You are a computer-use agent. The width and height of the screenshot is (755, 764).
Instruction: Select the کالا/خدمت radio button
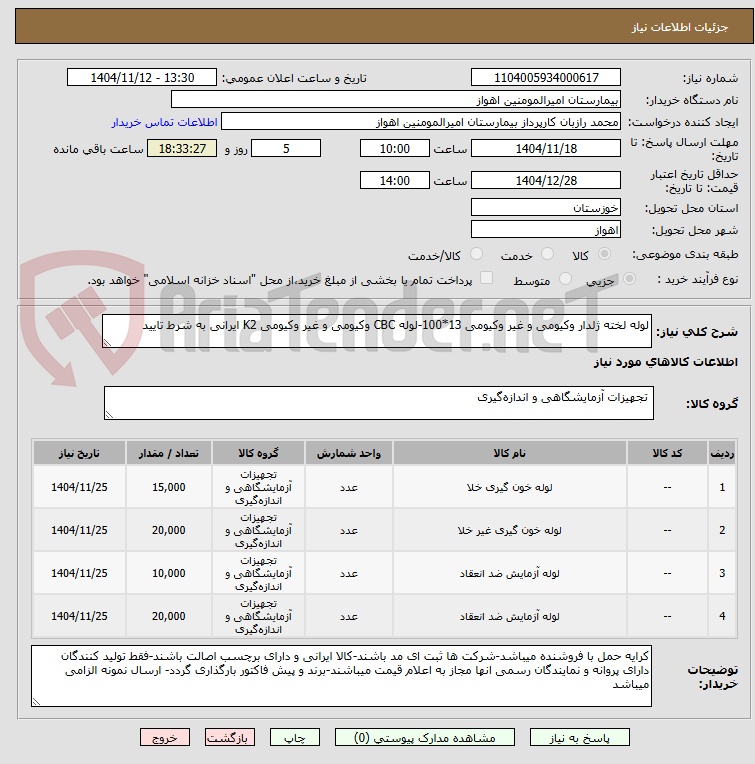pos(476,253)
